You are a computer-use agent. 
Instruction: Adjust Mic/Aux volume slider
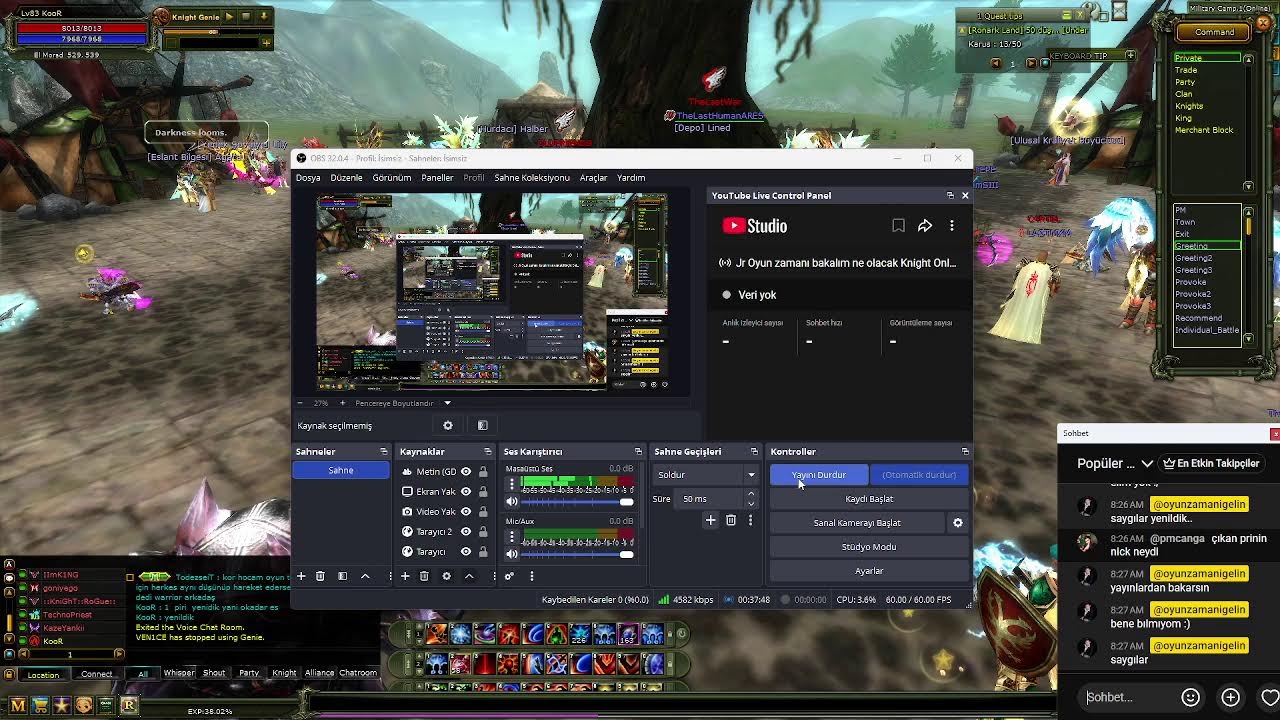pos(579,554)
